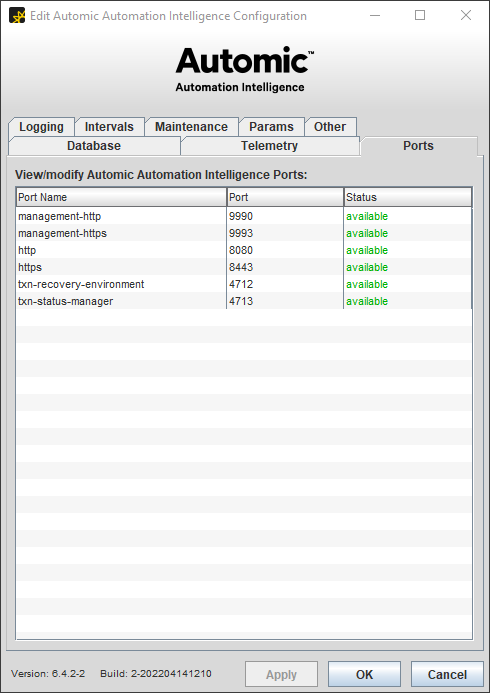This screenshot has height=693, width=490.
Task: Select the Maintenance tab
Action: click(x=191, y=127)
